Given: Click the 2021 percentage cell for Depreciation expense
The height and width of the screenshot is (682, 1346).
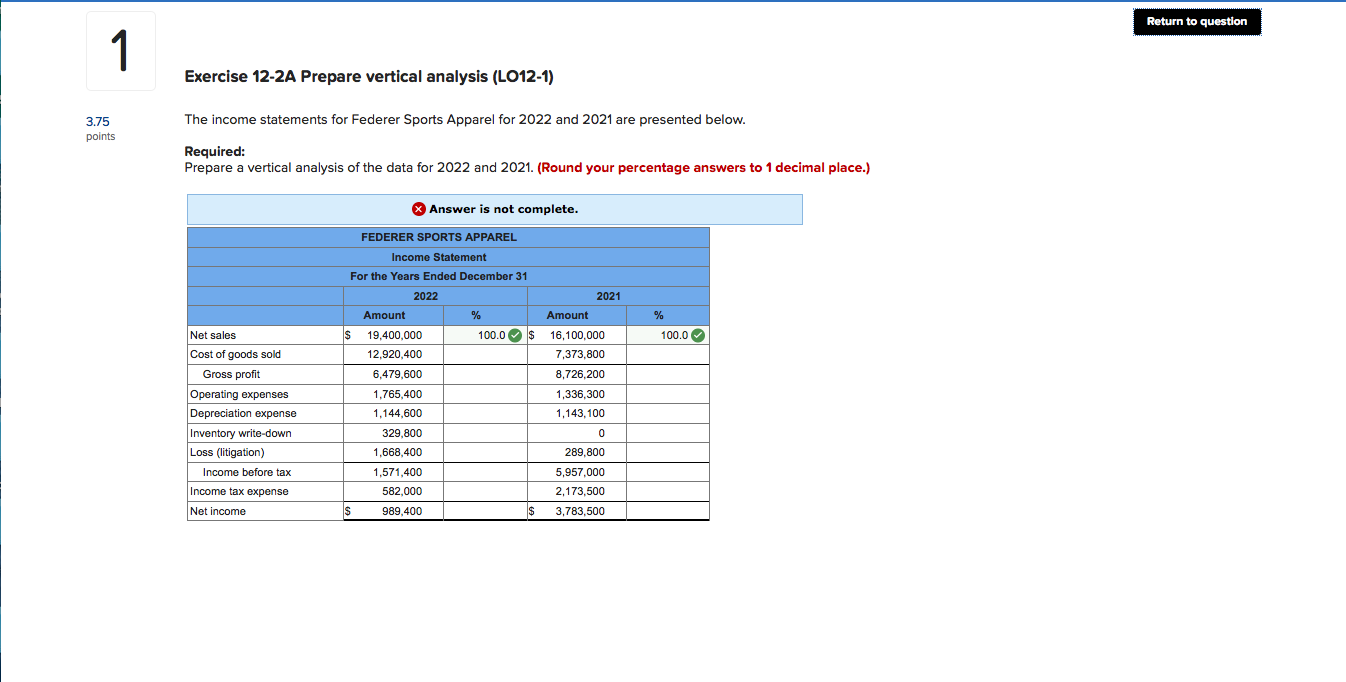Looking at the screenshot, I should coord(667,413).
